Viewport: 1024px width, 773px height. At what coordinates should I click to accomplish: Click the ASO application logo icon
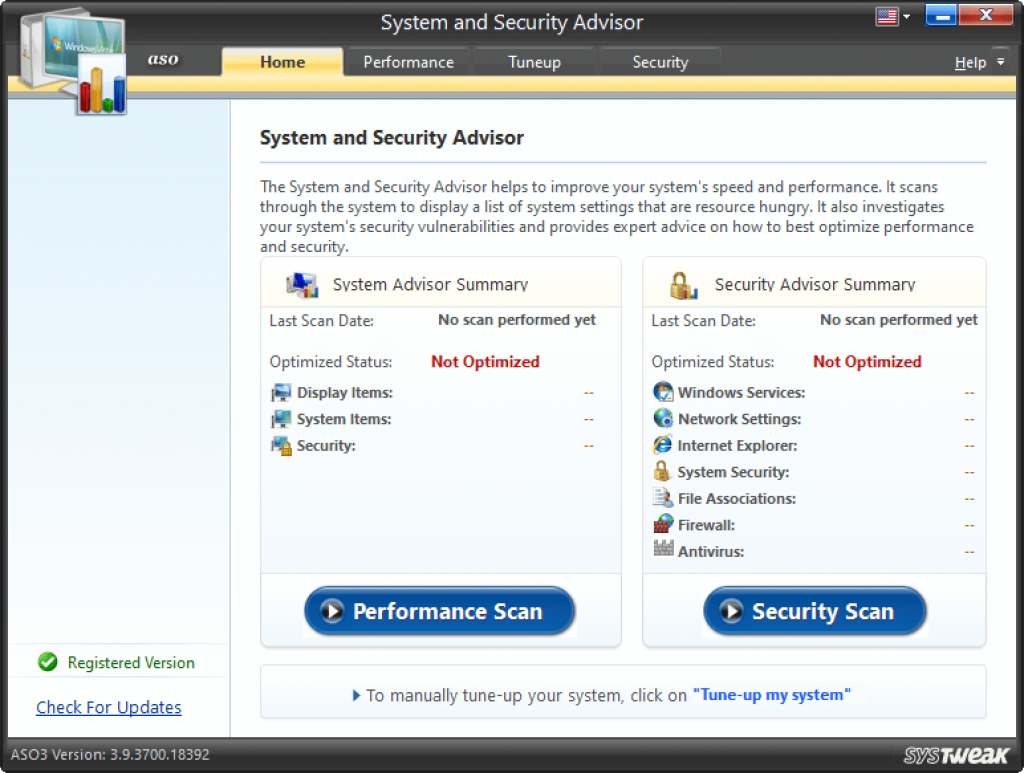click(74, 61)
